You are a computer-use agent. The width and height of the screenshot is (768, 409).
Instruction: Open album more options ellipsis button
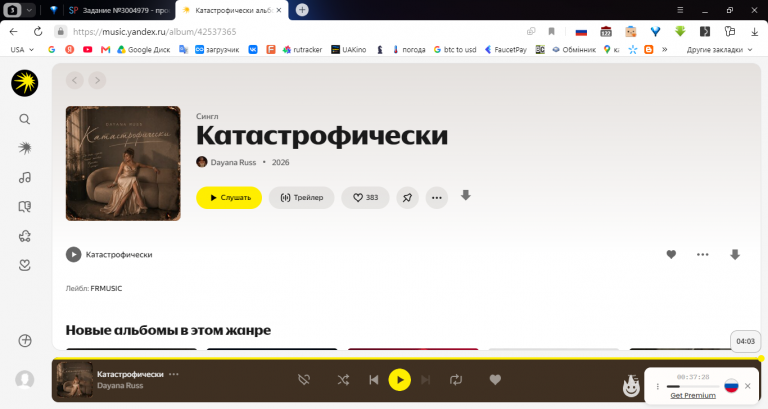437,198
